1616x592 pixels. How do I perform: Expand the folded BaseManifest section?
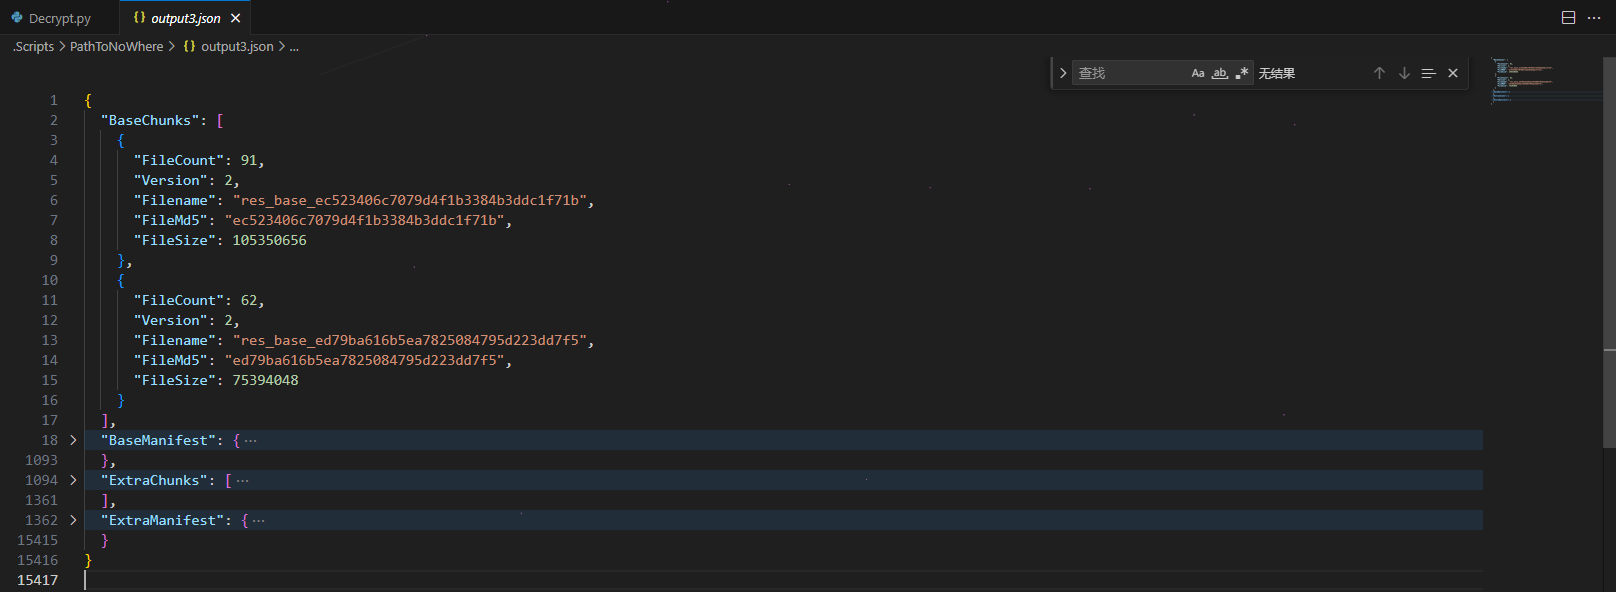73,440
